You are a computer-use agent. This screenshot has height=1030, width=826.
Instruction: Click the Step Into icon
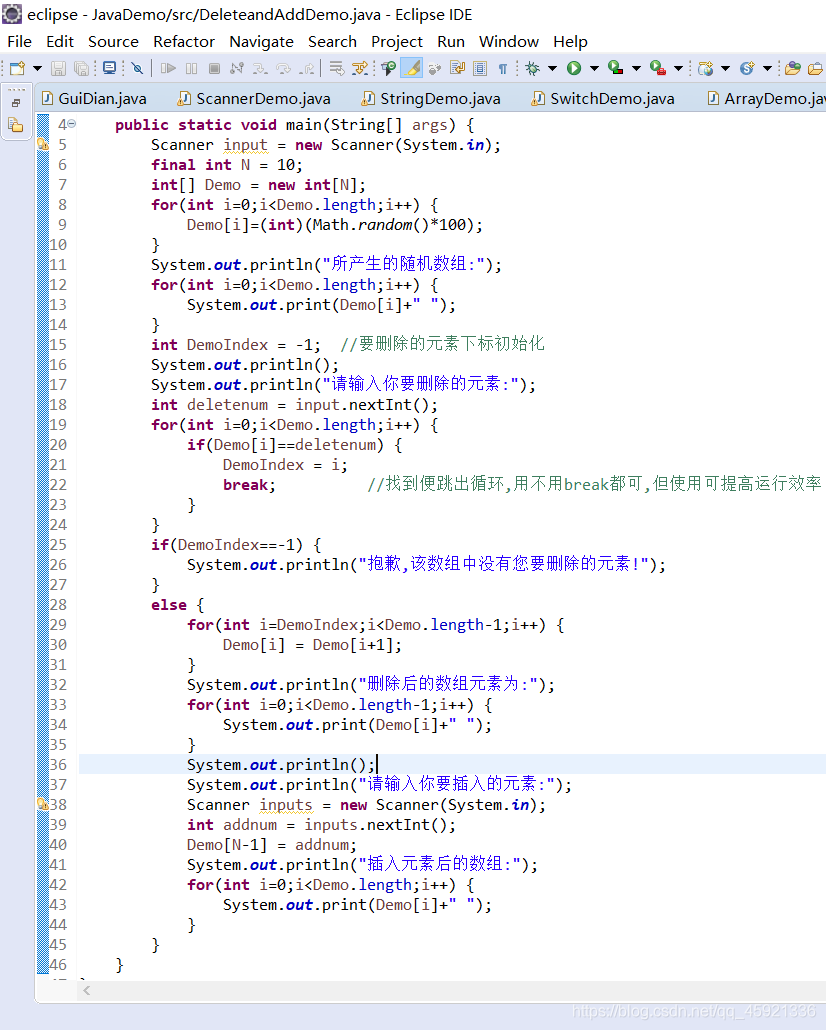pyautogui.click(x=260, y=68)
